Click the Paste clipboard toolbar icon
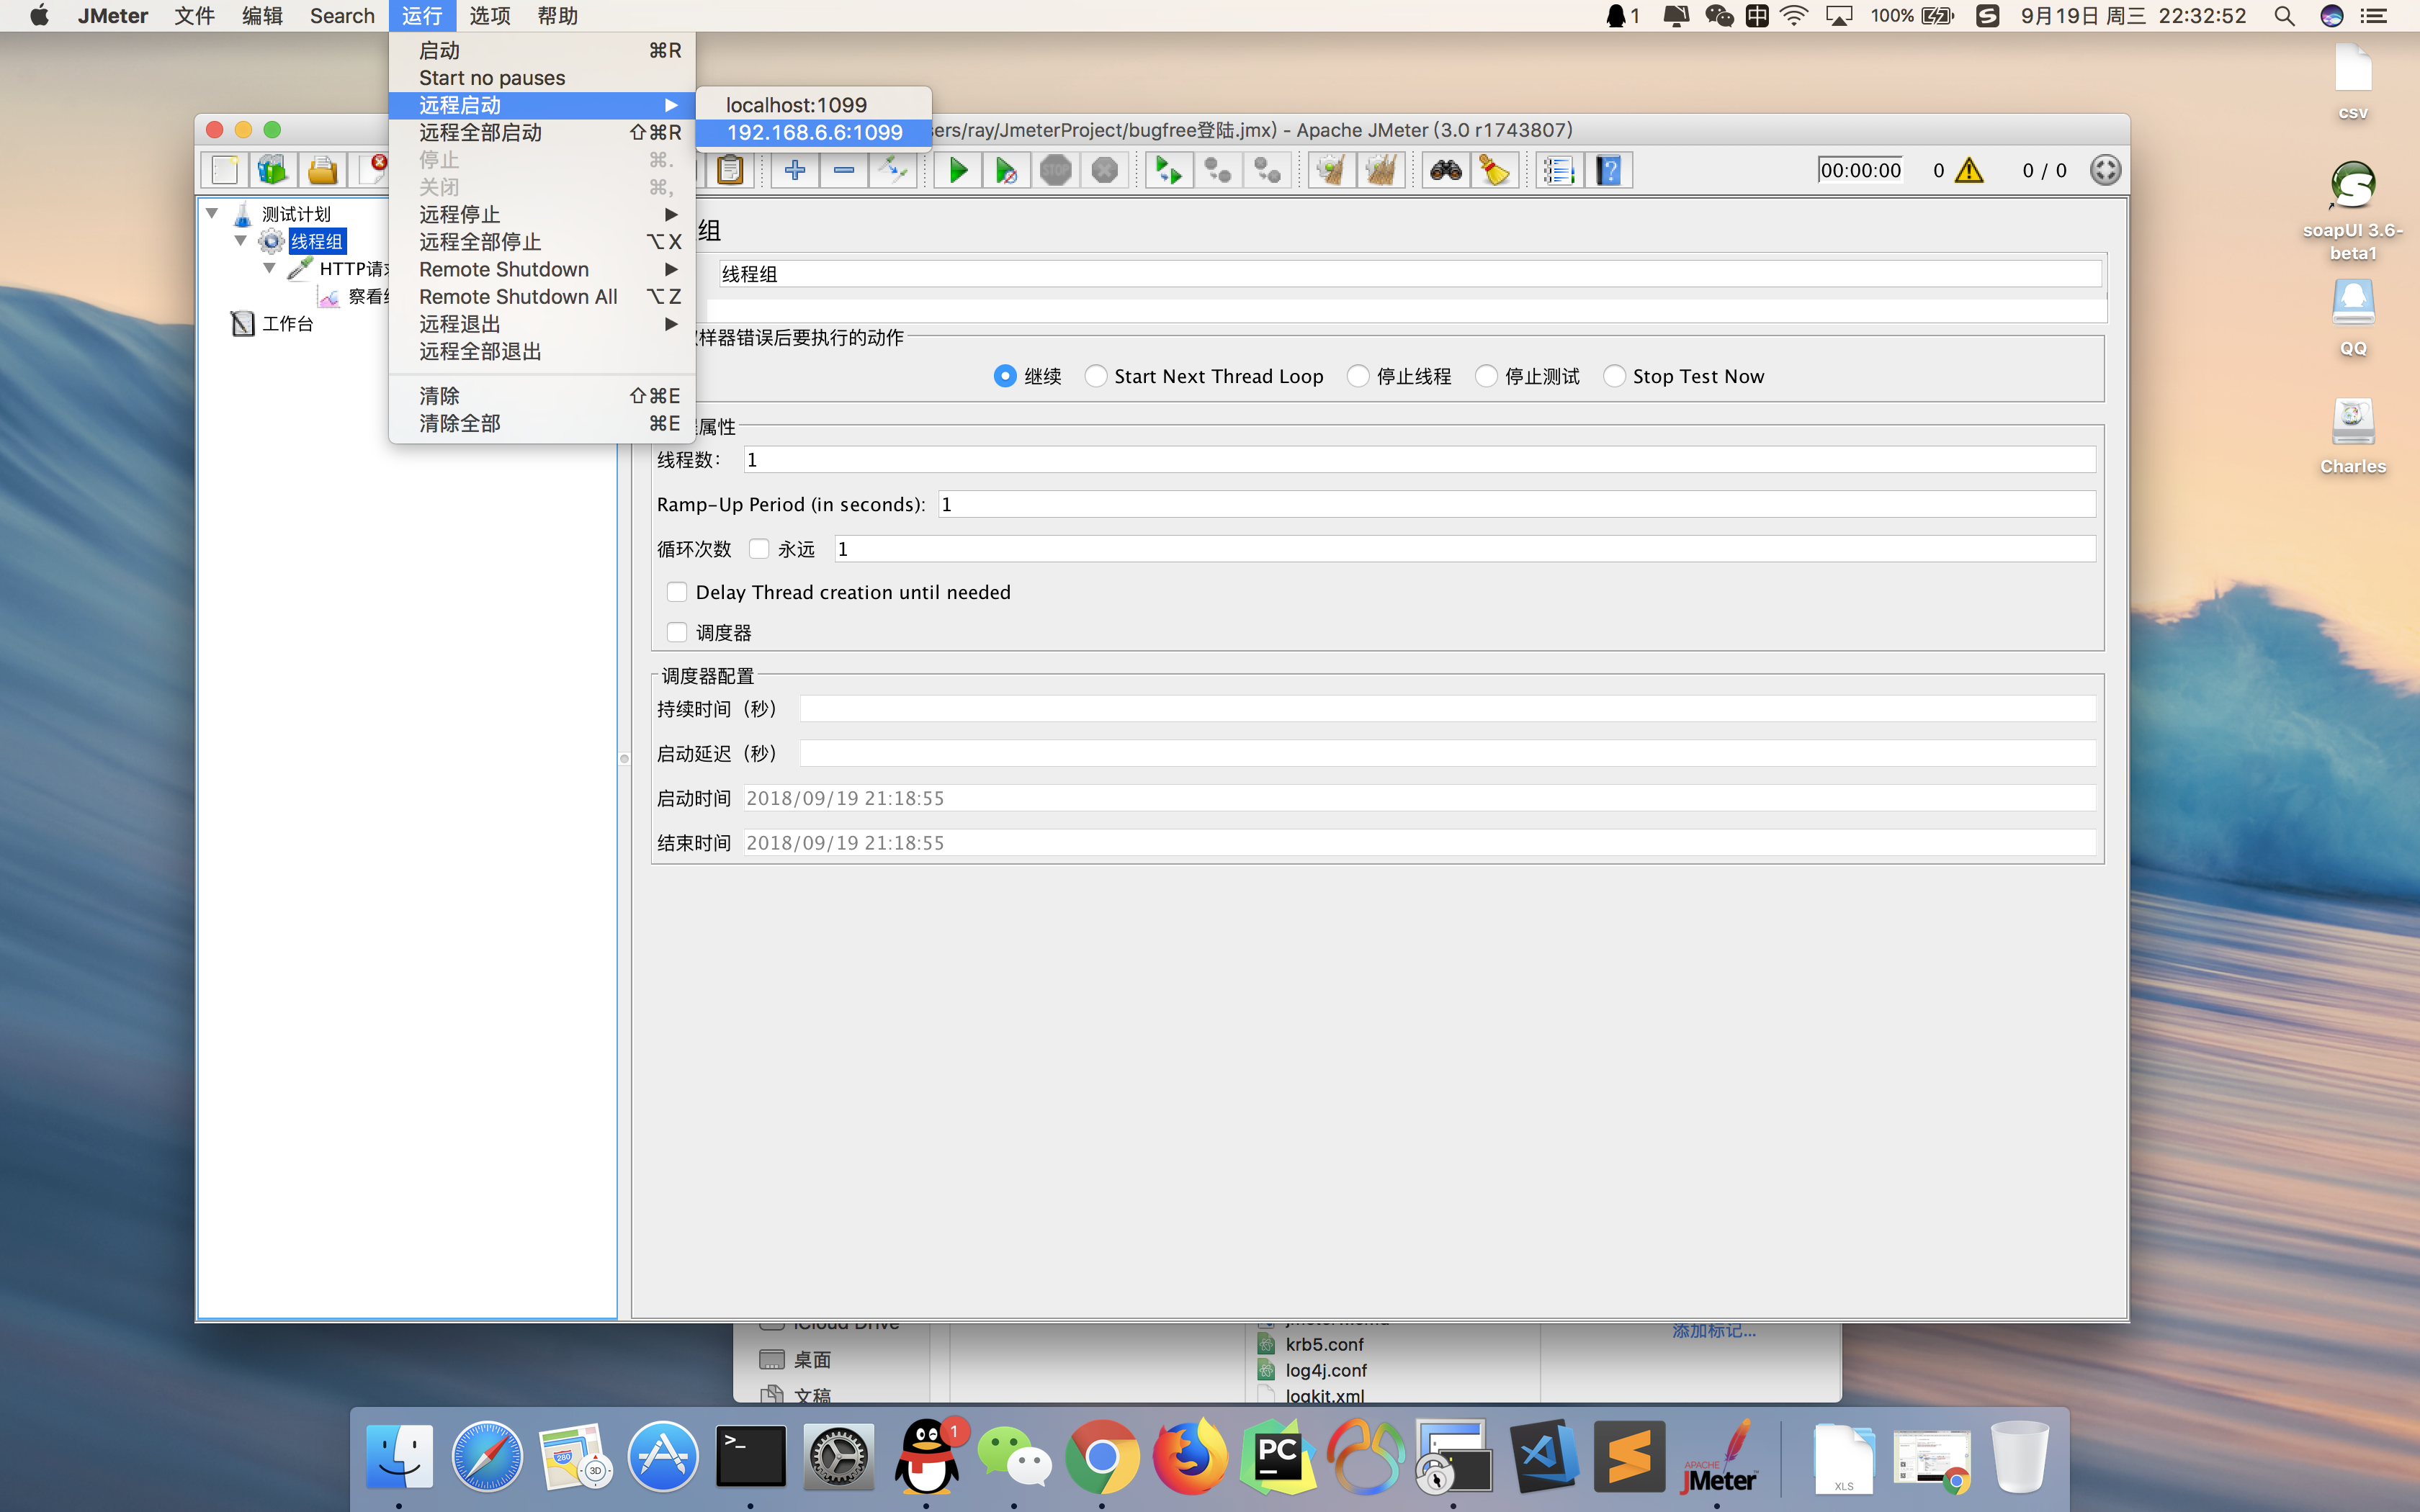Viewport: 2420px width, 1512px height. coord(731,171)
